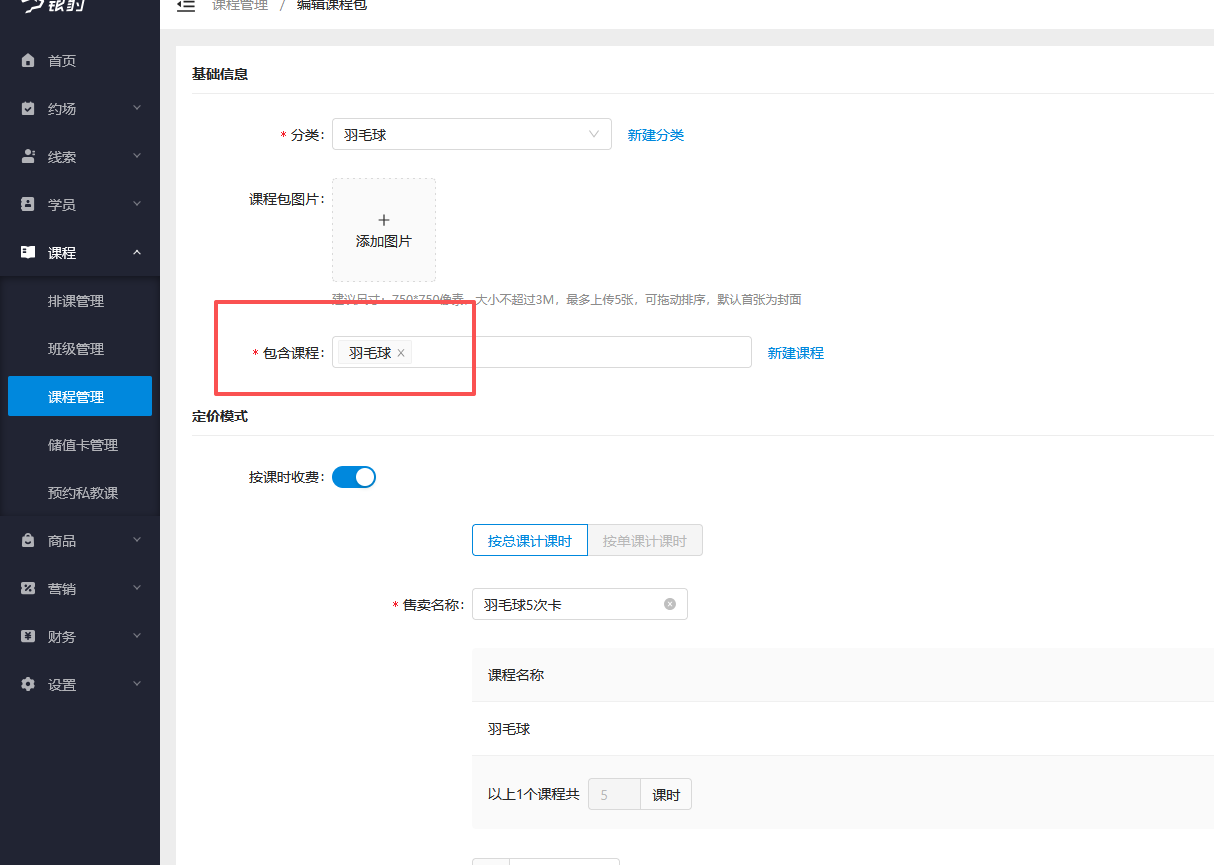The height and width of the screenshot is (865, 1214).
Task: Click the 首页 home icon in sidebar
Action: pyautogui.click(x=30, y=60)
